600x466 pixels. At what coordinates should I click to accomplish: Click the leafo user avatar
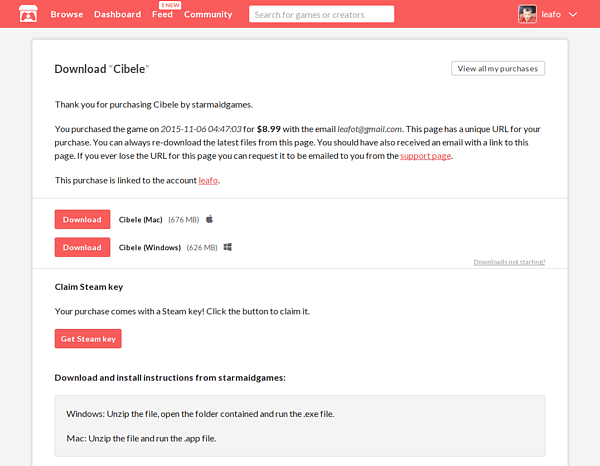pos(527,14)
